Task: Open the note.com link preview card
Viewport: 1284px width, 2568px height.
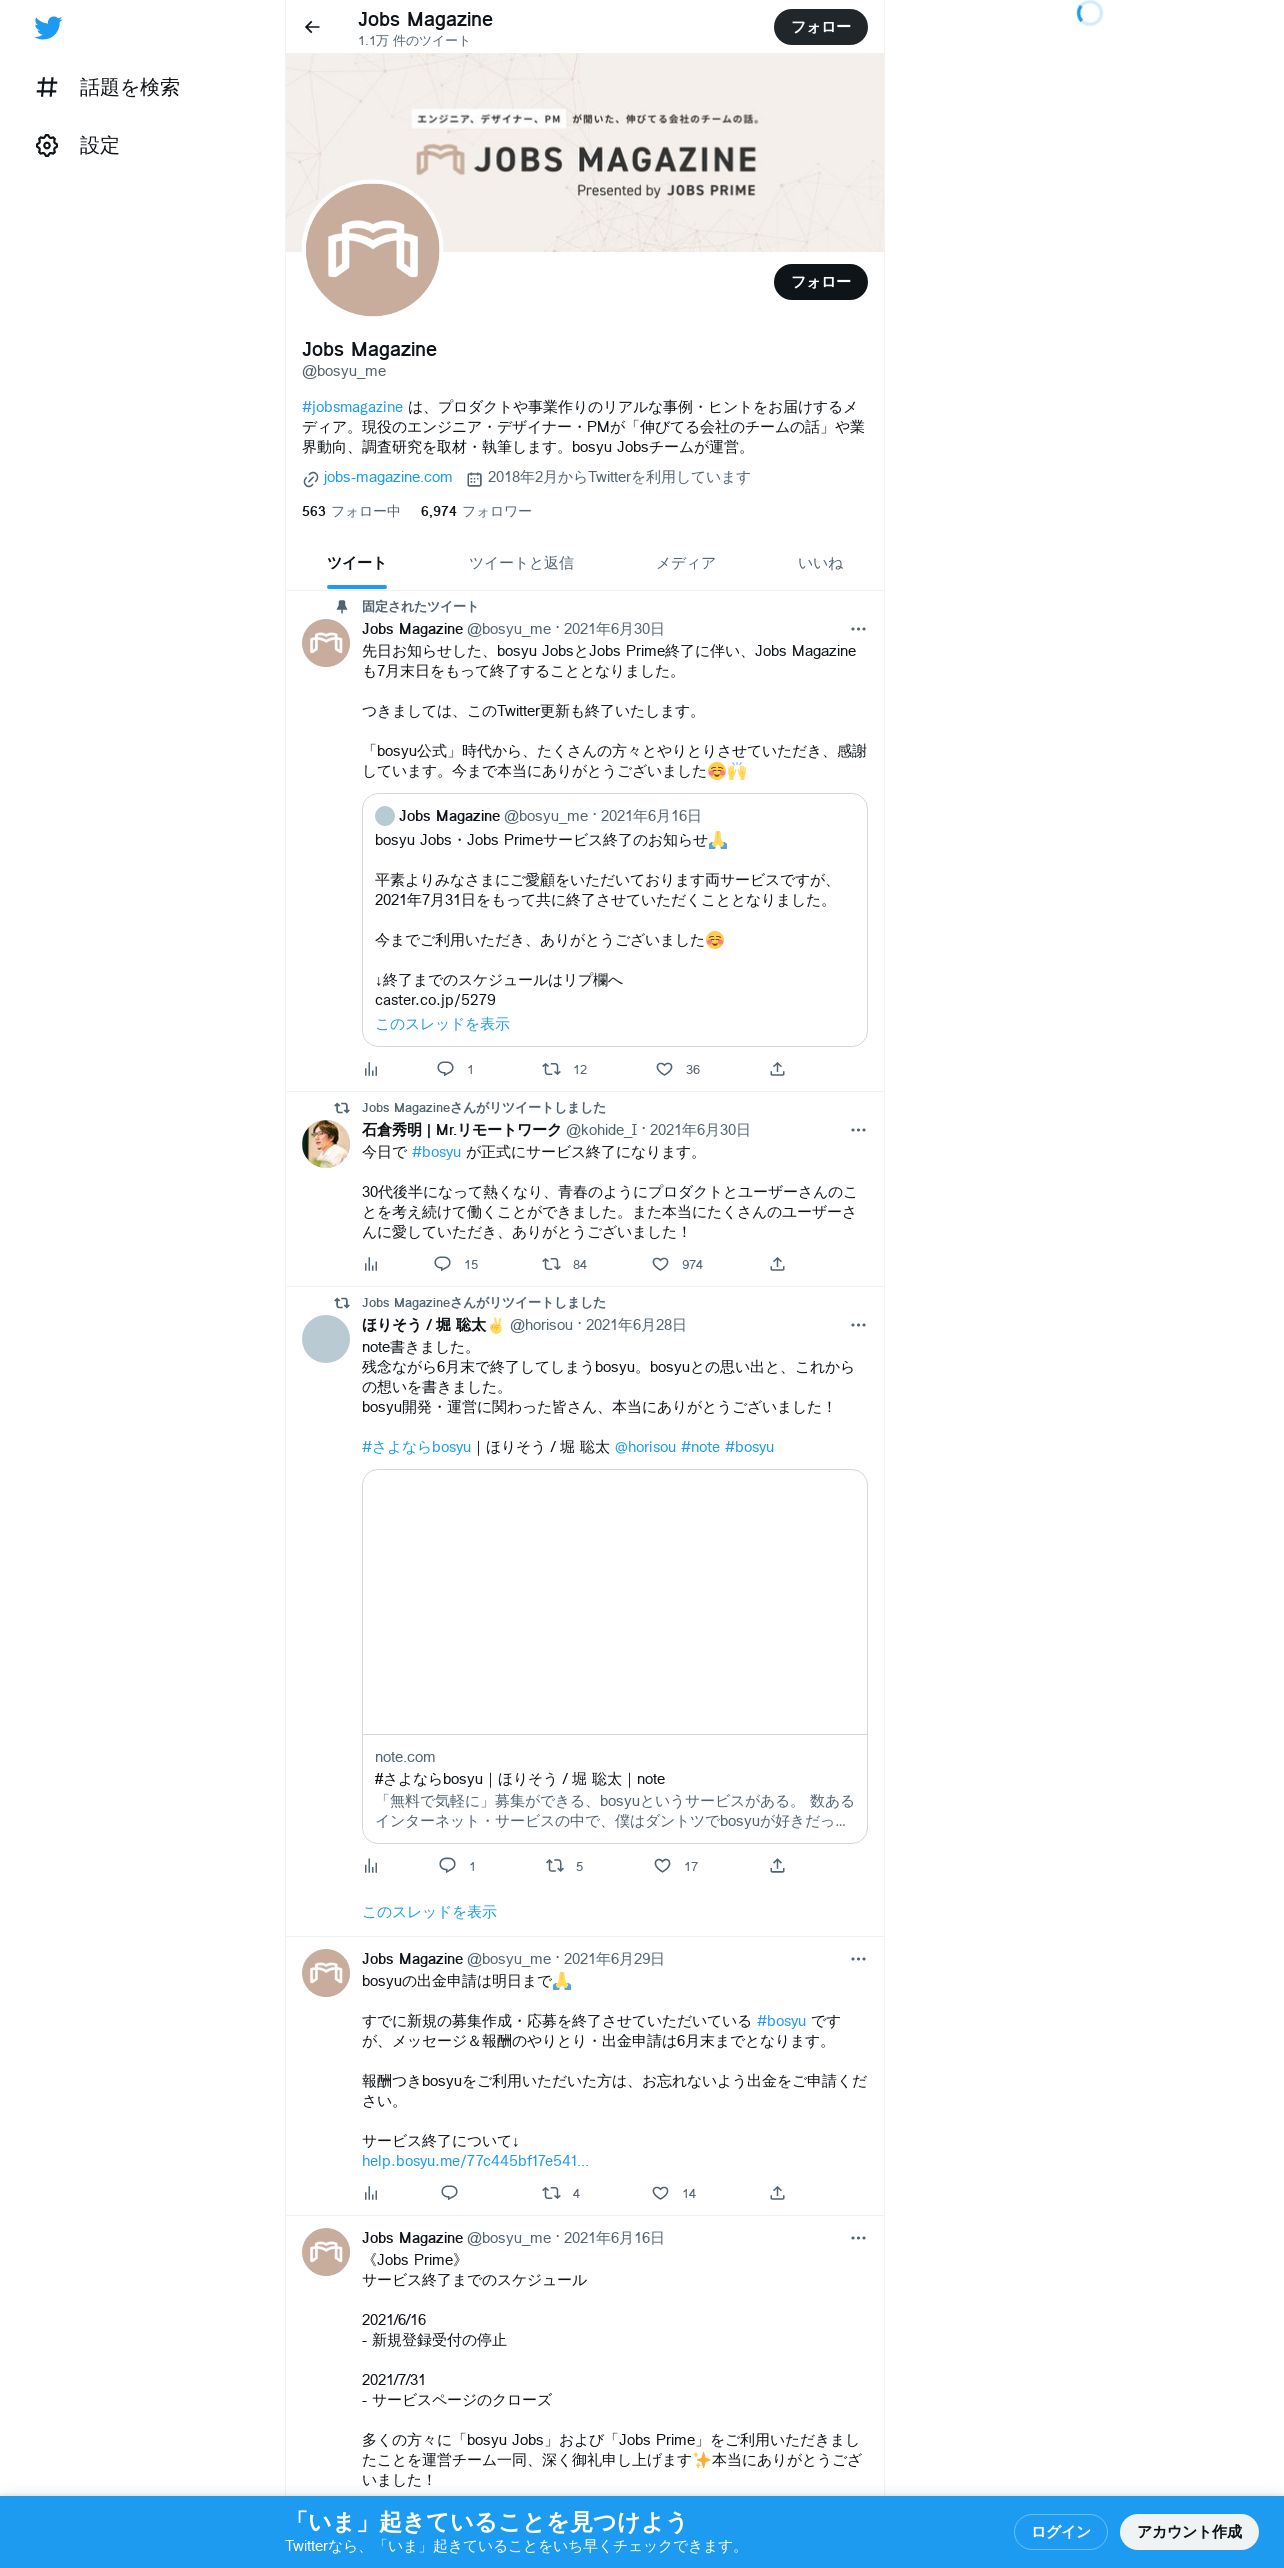Action: (x=614, y=1656)
